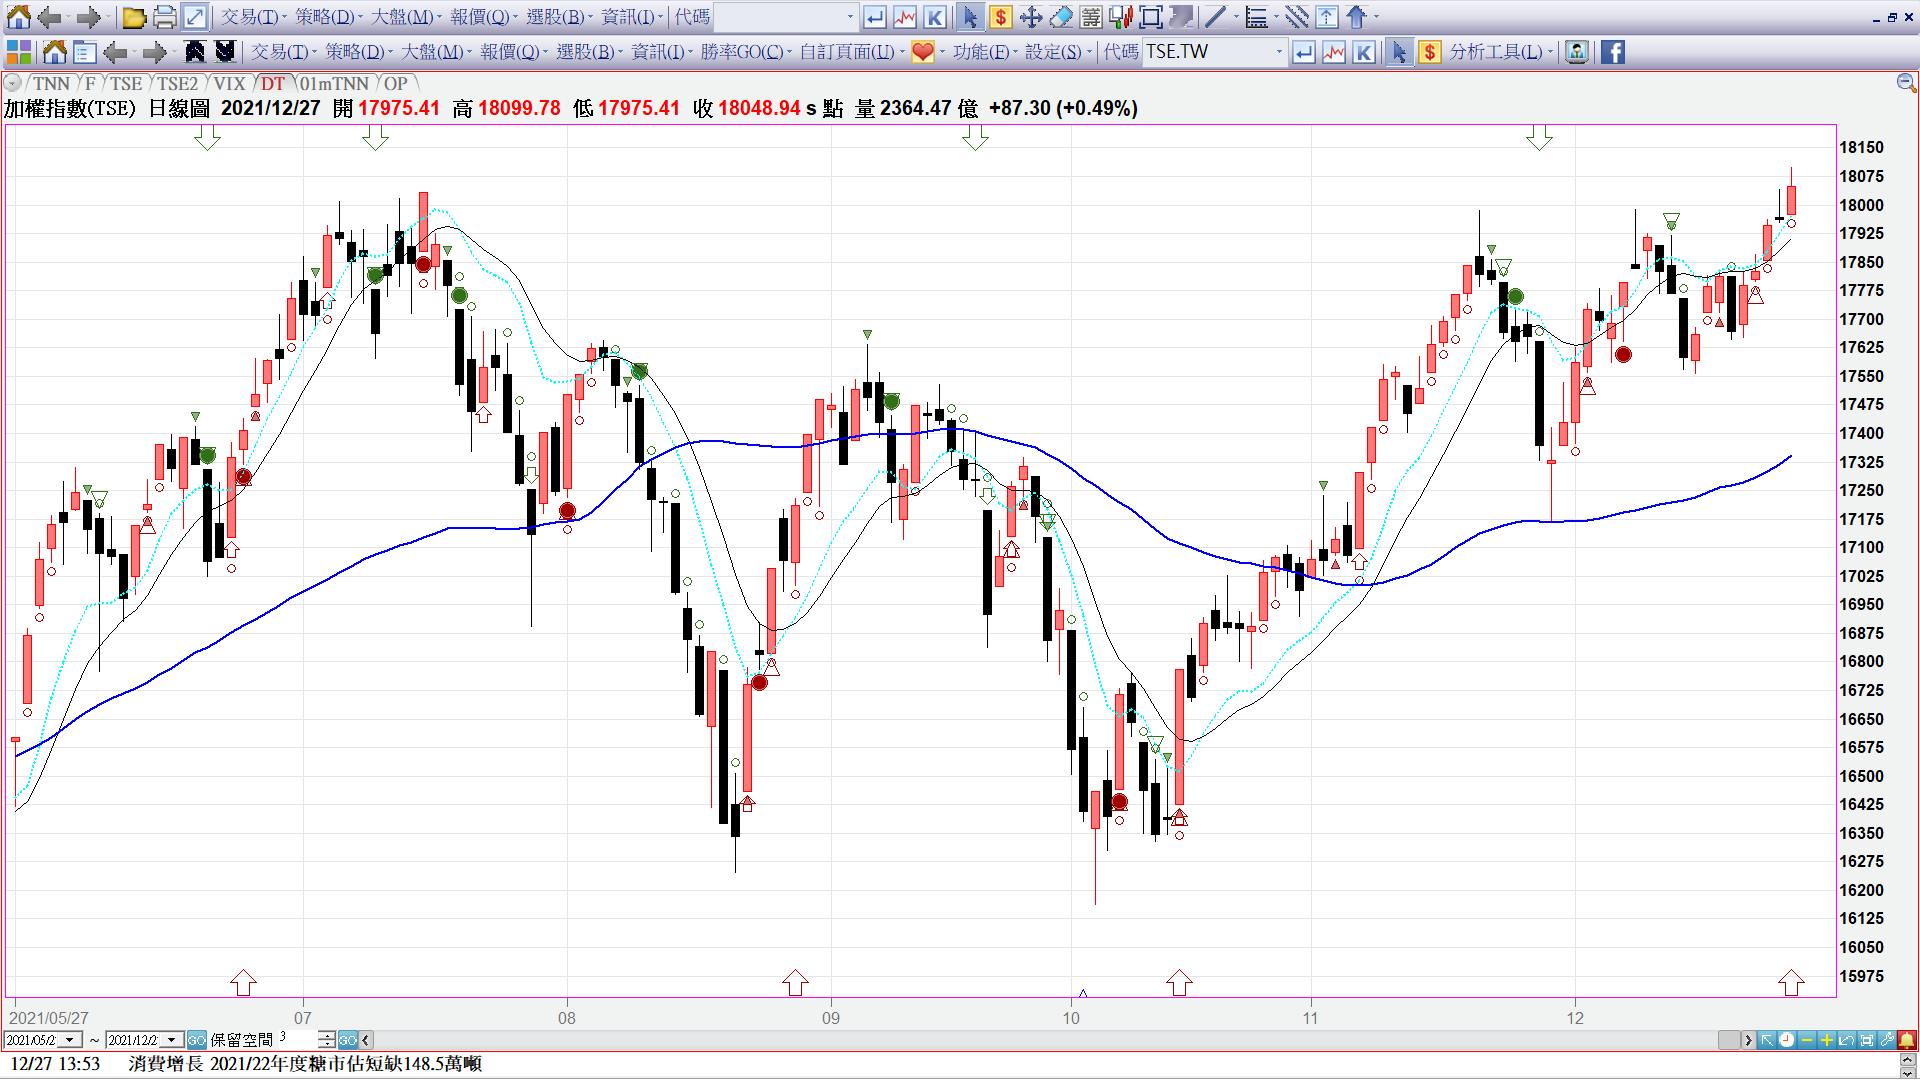Click the Facebook icon in toolbar
Image resolution: width=1920 pixels, height=1080 pixels.
point(1613,52)
